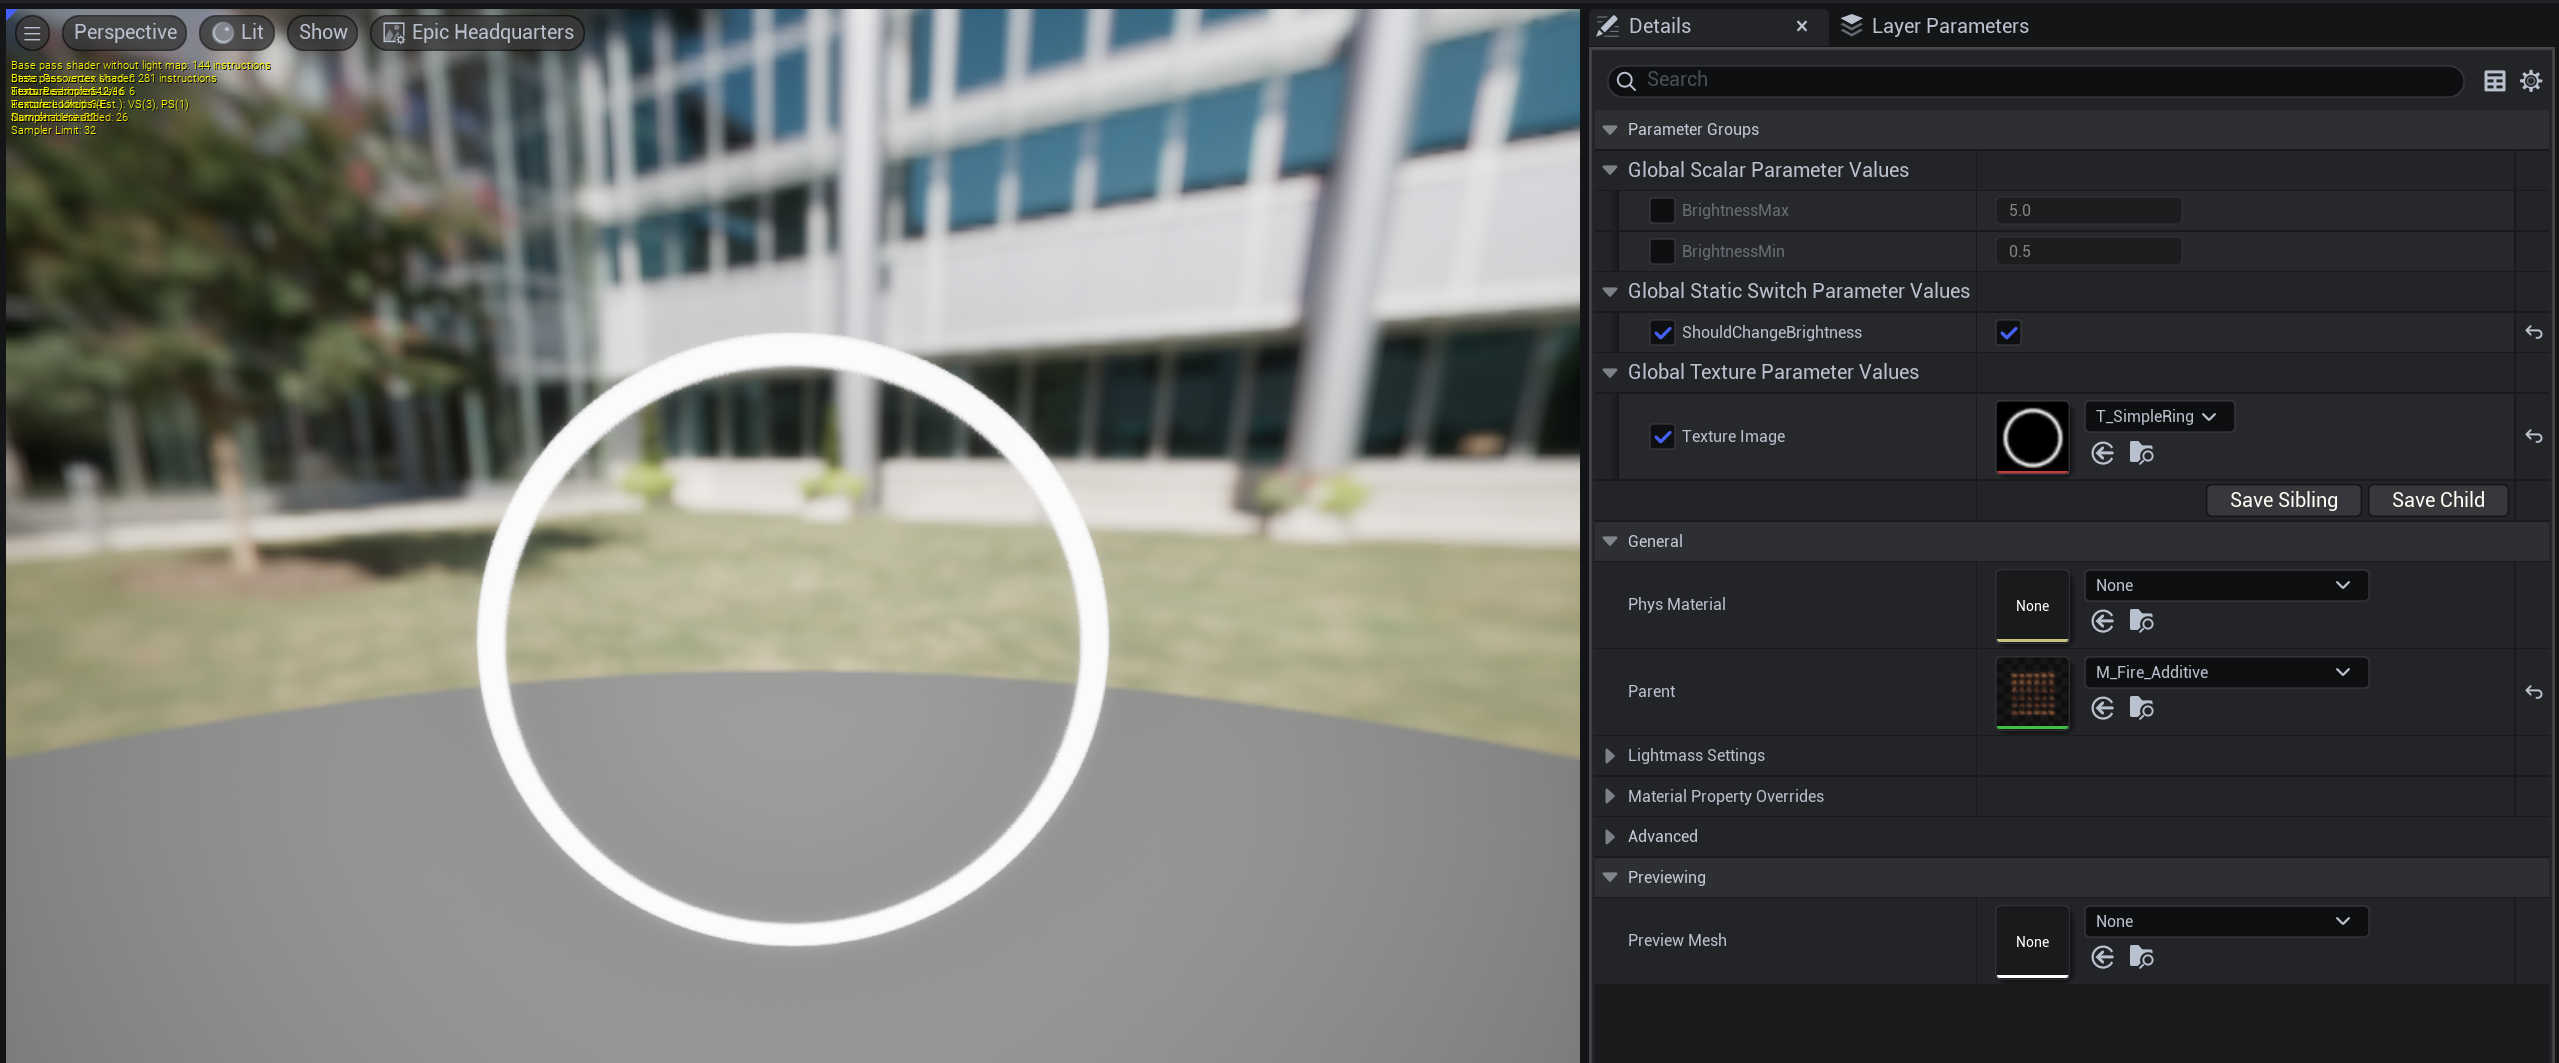The width and height of the screenshot is (2559, 1063).
Task: Expand the Lightmass Settings section
Action: tap(1610, 756)
